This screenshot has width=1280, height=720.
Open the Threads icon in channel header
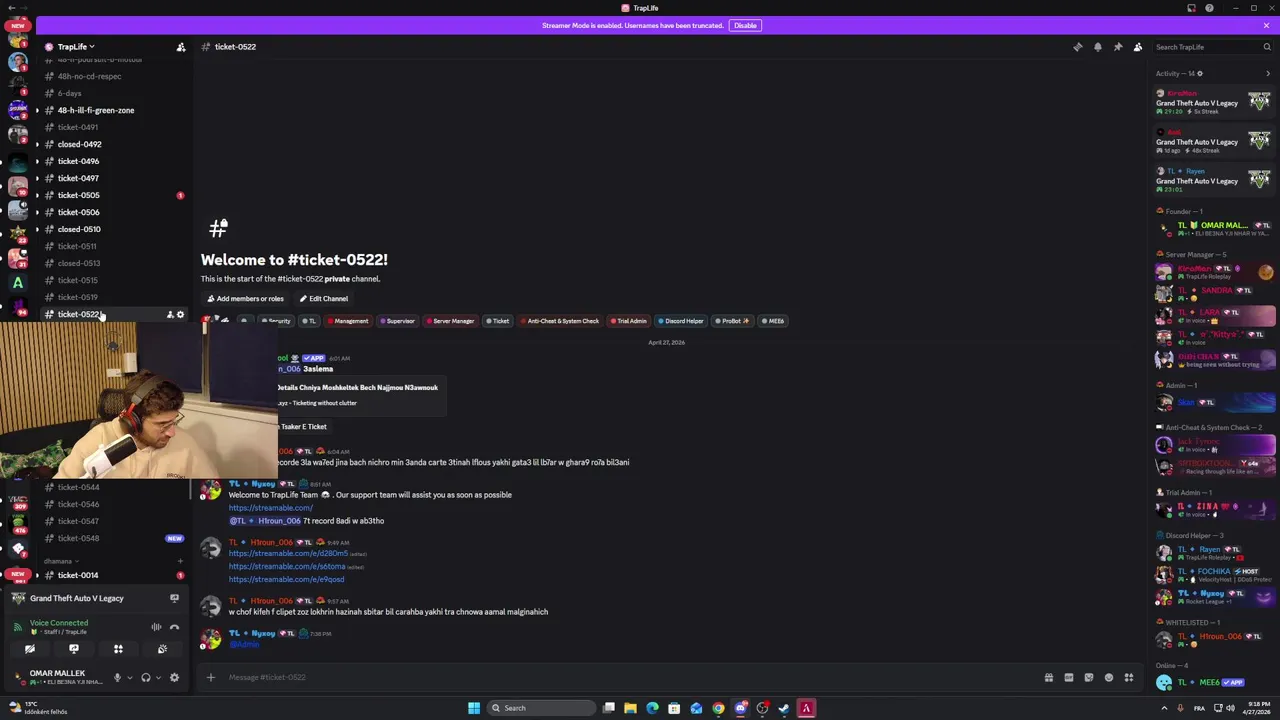tap(1077, 47)
